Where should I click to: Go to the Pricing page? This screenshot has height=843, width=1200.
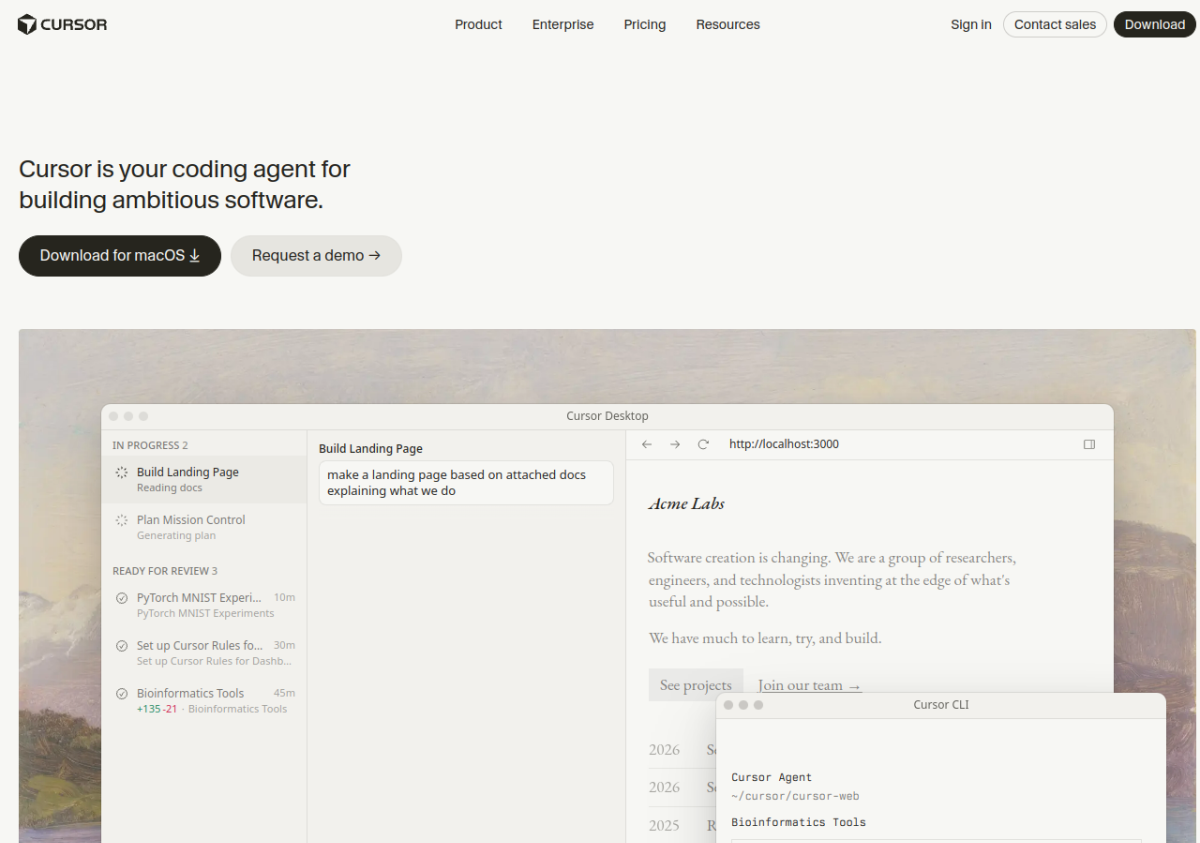(644, 25)
